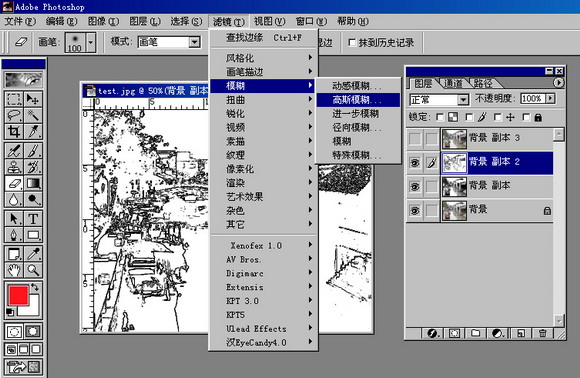This screenshot has height=378, width=580.
Task: Select the History Brush tool
Action: [x=33, y=167]
